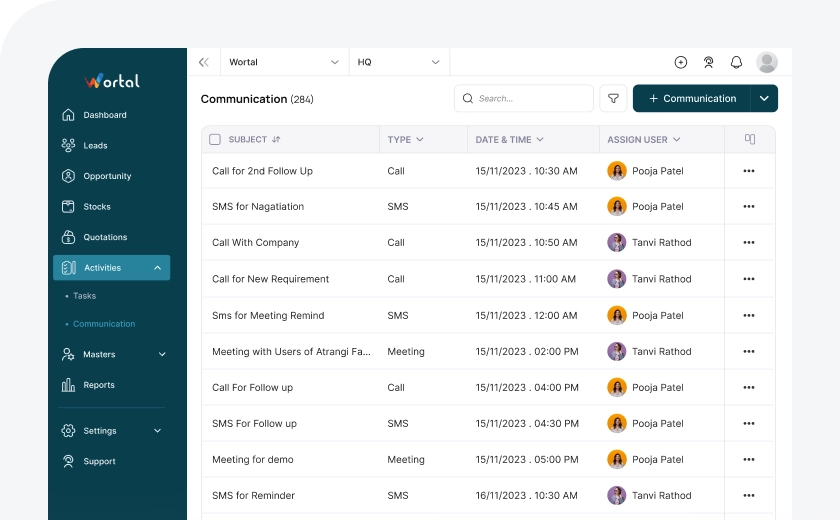Open the HQ branch dropdown
The image size is (840, 520).
399,62
